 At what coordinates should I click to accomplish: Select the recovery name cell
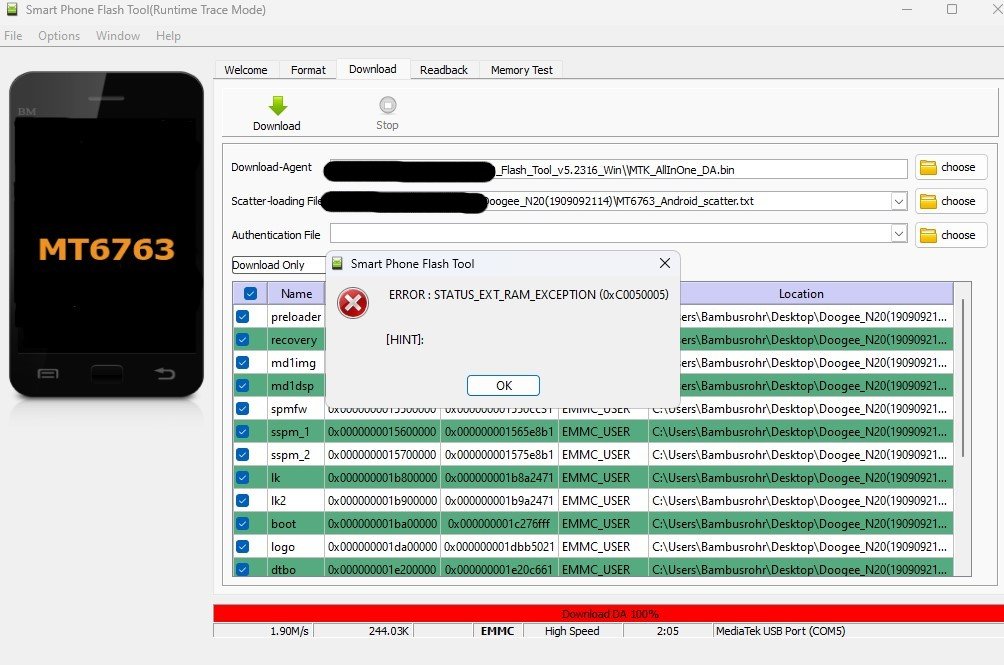pos(296,340)
